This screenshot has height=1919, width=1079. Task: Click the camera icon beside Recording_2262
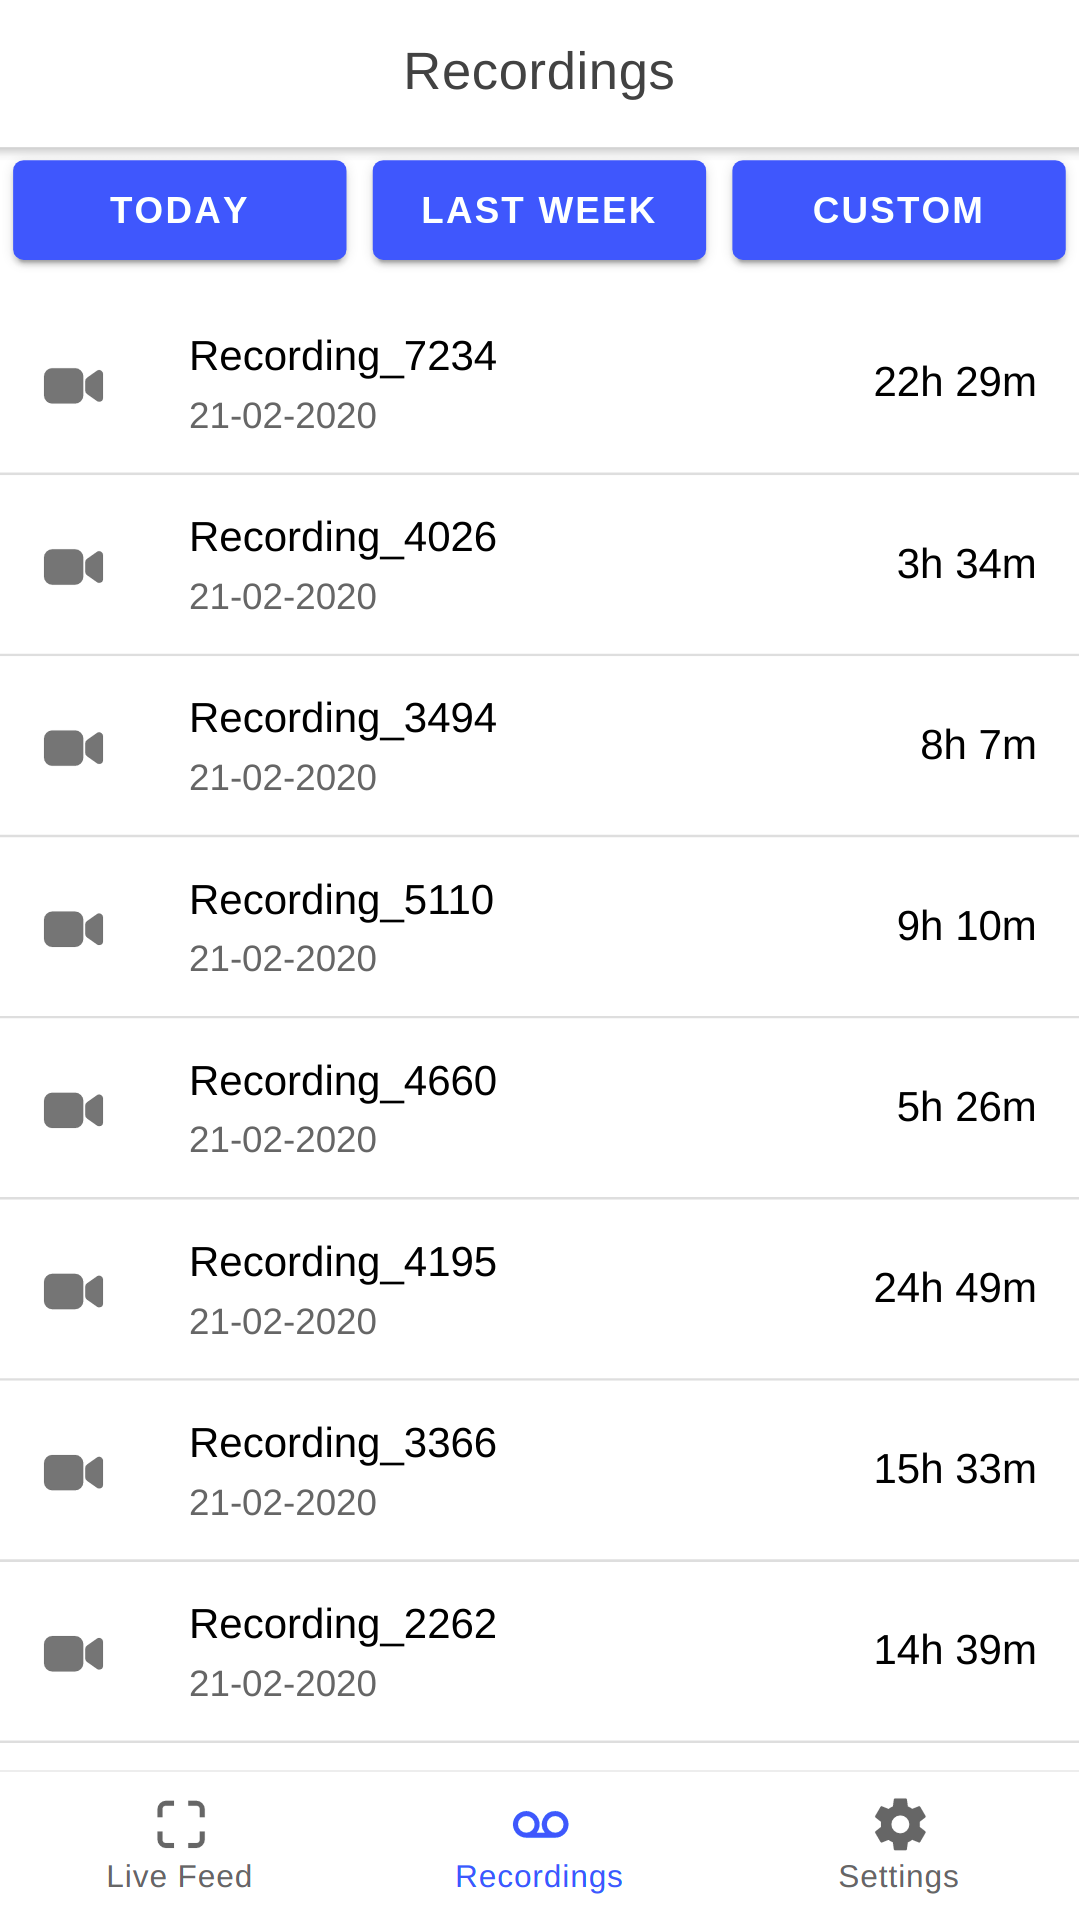[x=74, y=1653]
